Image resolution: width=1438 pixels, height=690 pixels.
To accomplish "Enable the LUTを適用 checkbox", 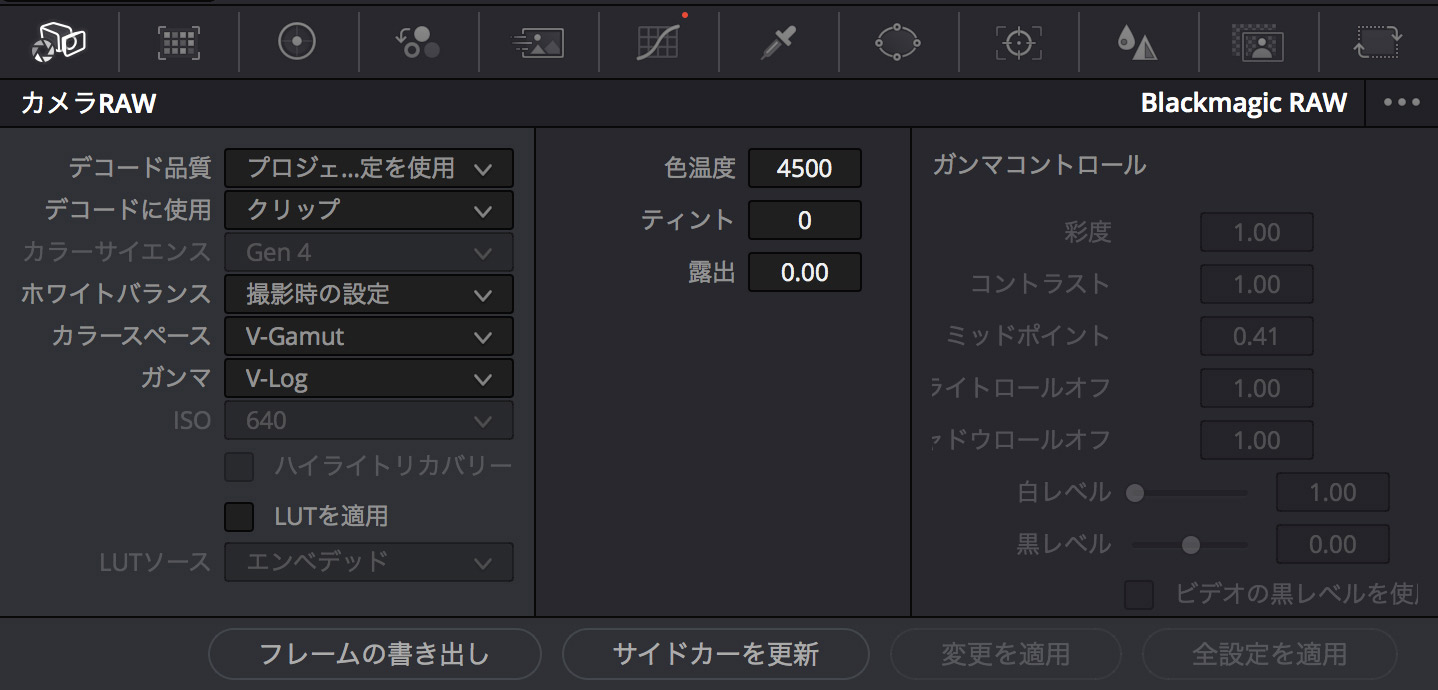I will 238,516.
